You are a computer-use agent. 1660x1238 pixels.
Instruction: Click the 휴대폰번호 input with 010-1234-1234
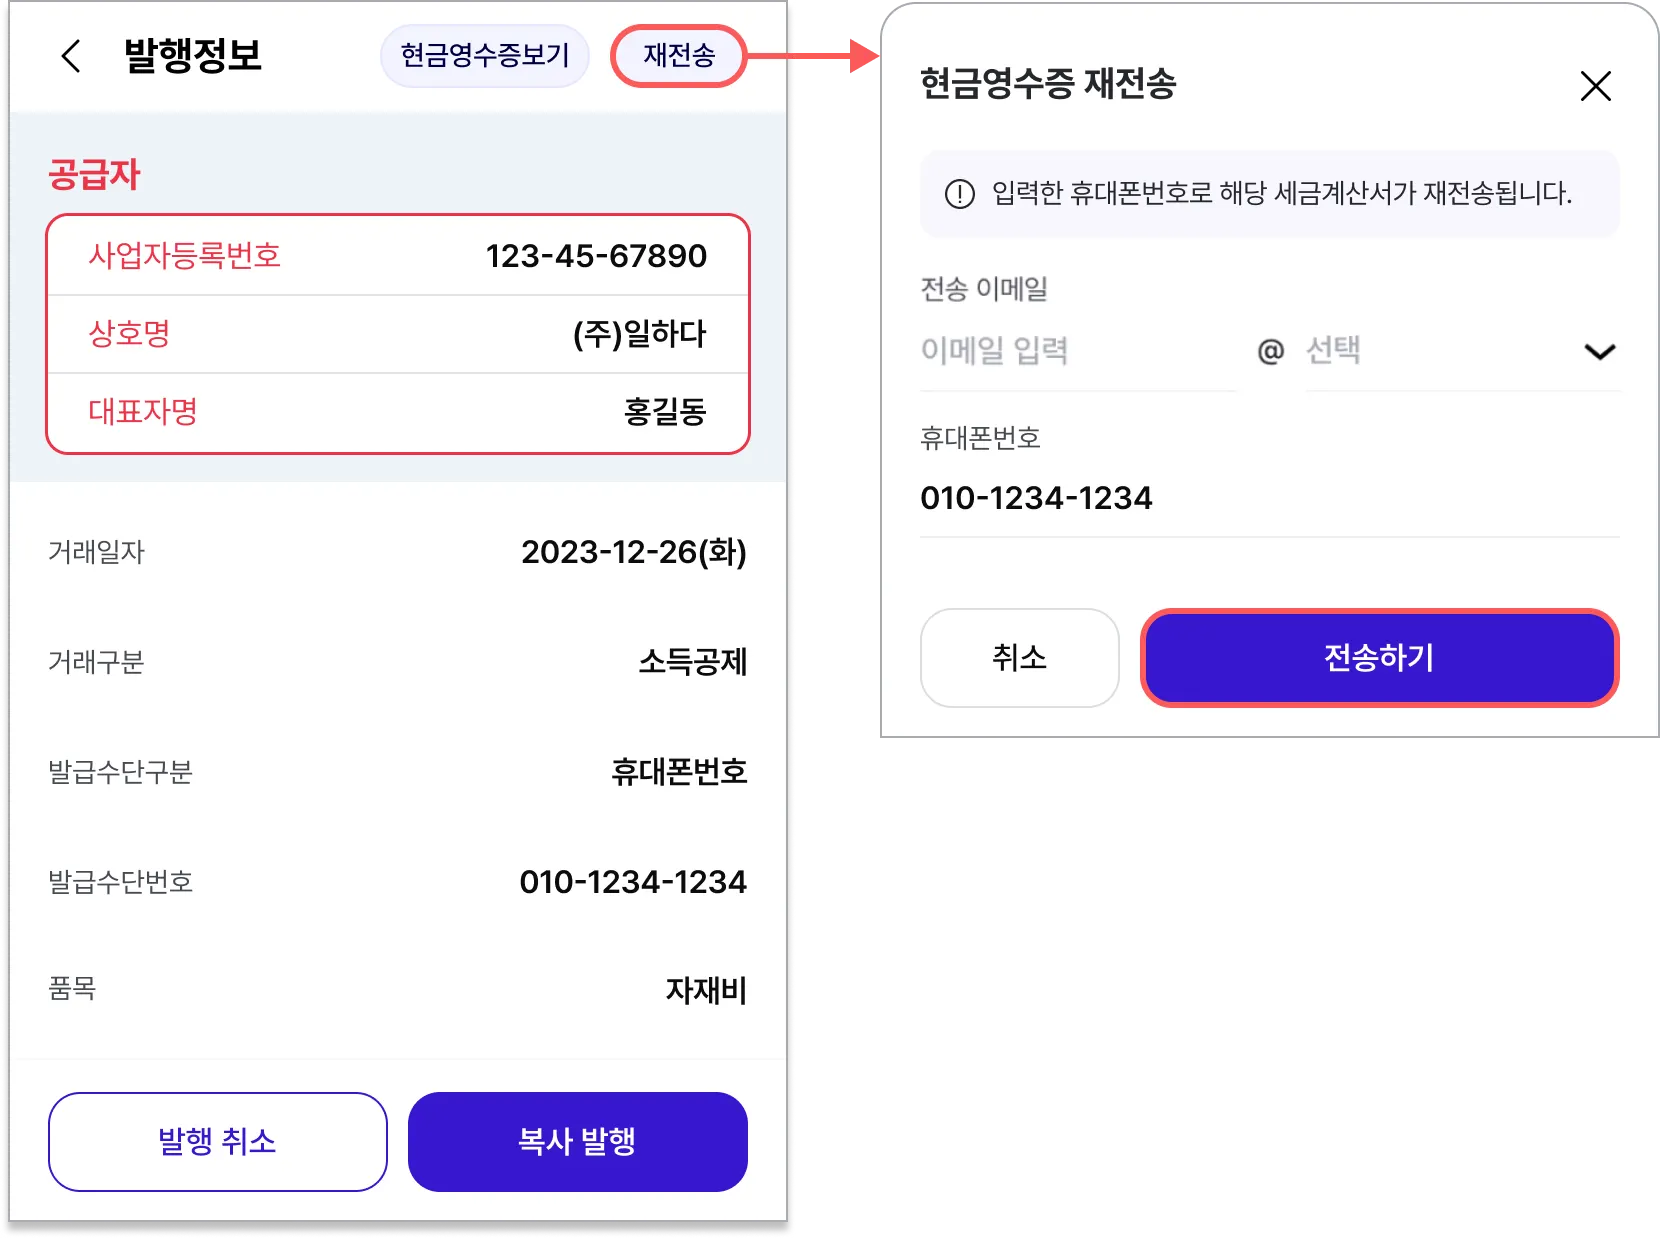[1268, 498]
